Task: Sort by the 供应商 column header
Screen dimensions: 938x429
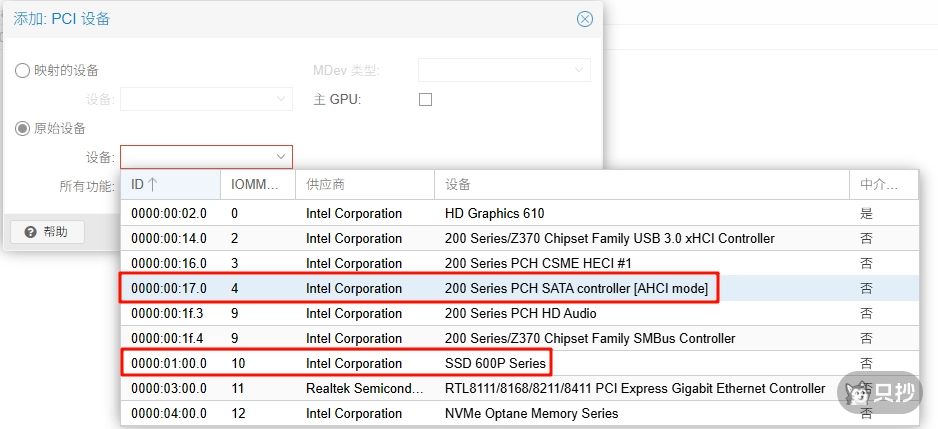Action: (364, 185)
